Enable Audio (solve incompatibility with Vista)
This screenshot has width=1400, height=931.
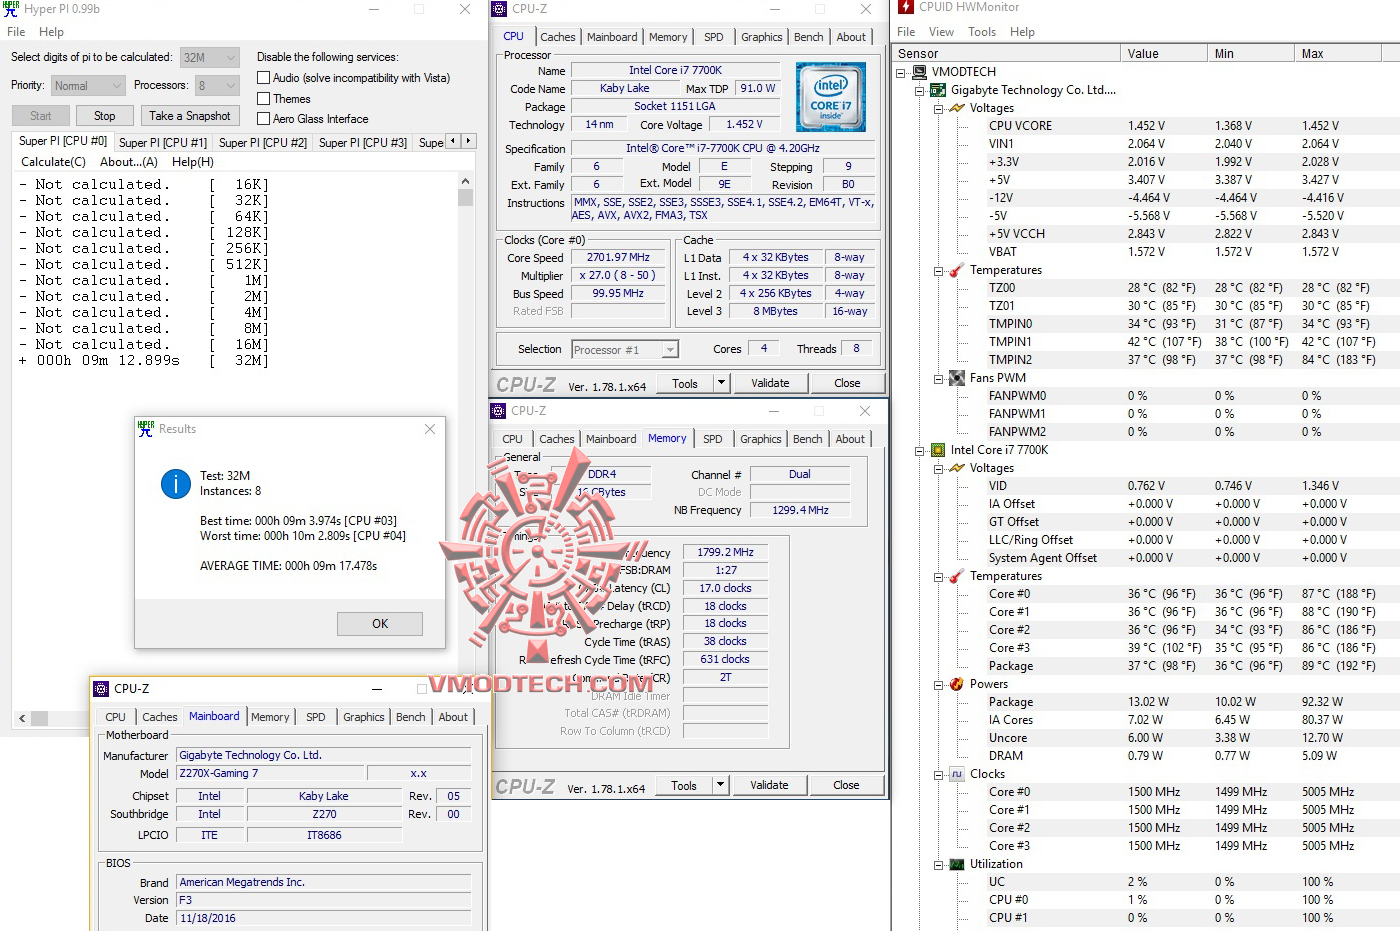262,77
